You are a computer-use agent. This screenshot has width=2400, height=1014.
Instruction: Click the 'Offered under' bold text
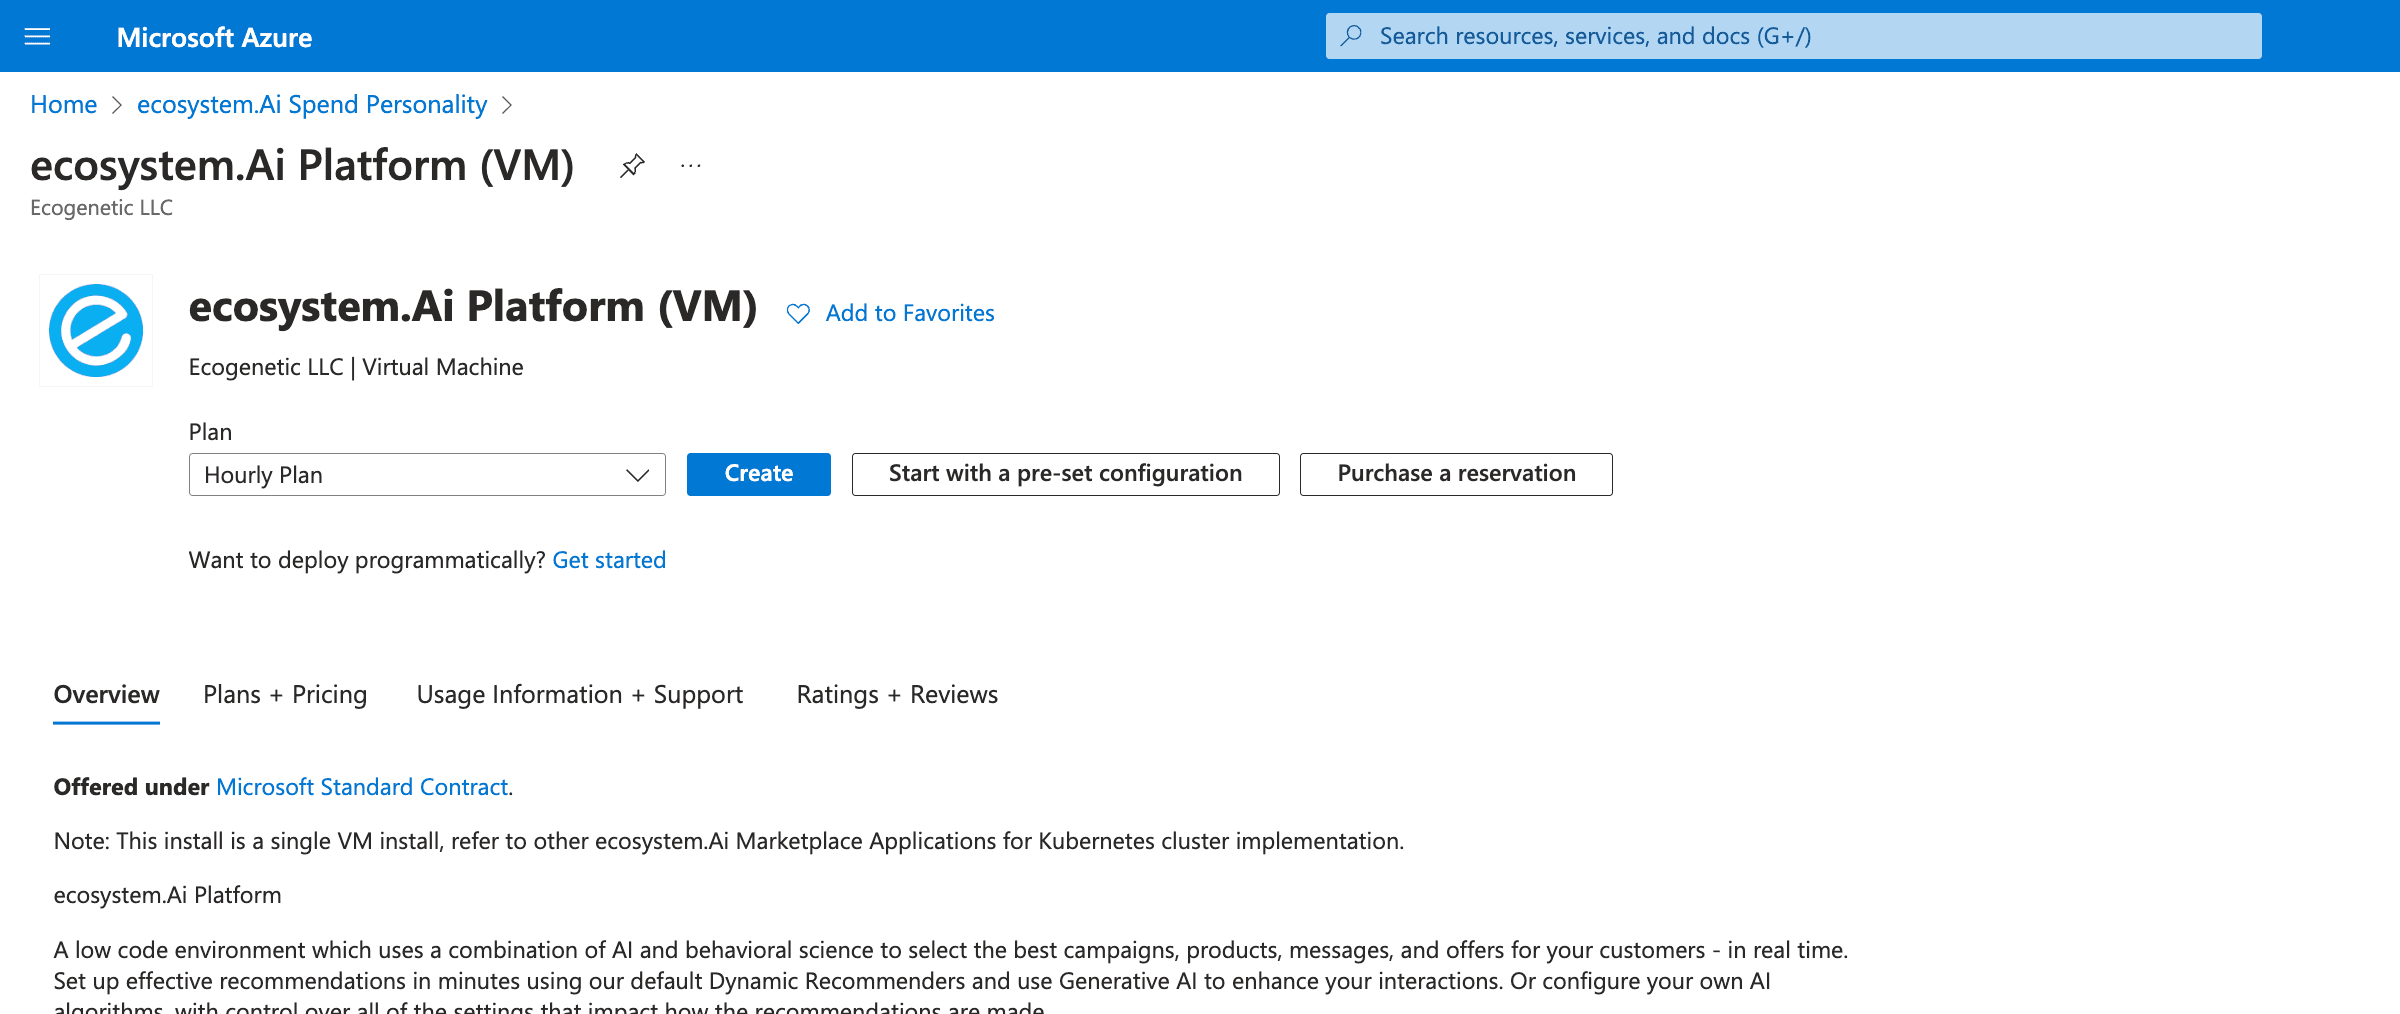[131, 787]
